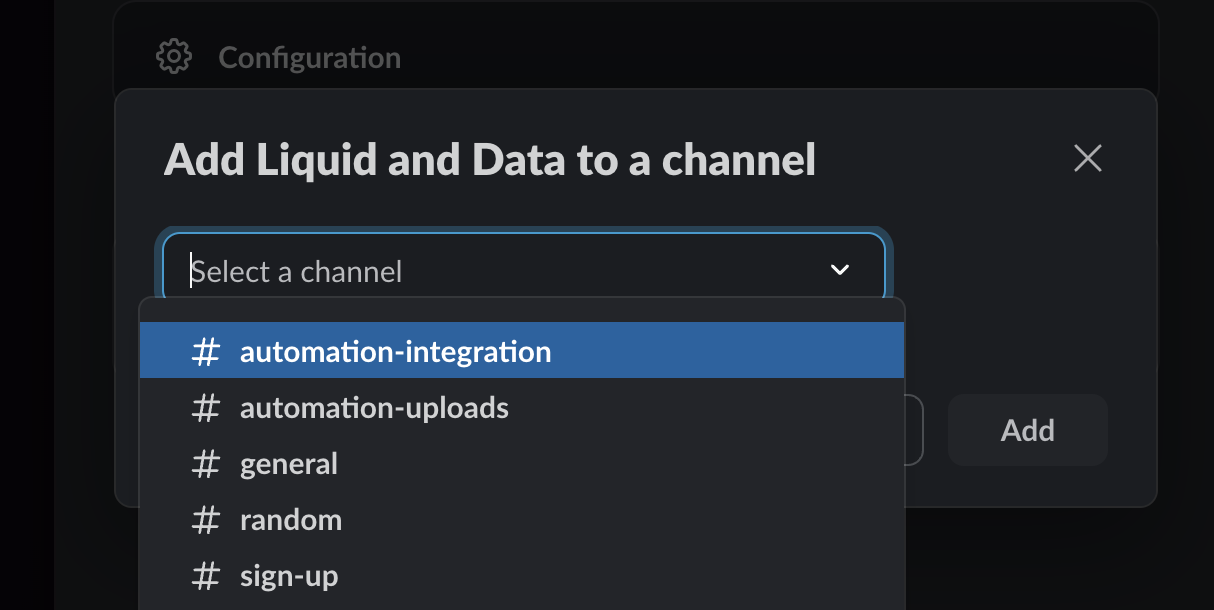Click blank dialog space right of Add button
The height and width of the screenshot is (610, 1214).
click(x=1131, y=430)
